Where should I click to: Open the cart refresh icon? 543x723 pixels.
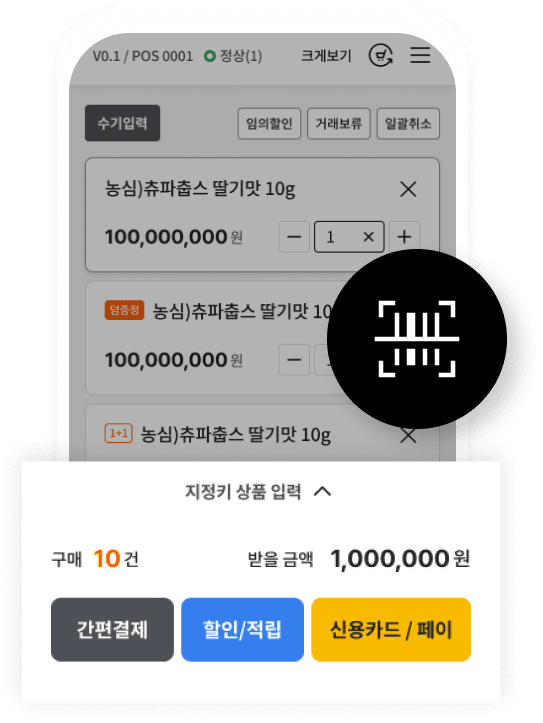(381, 55)
